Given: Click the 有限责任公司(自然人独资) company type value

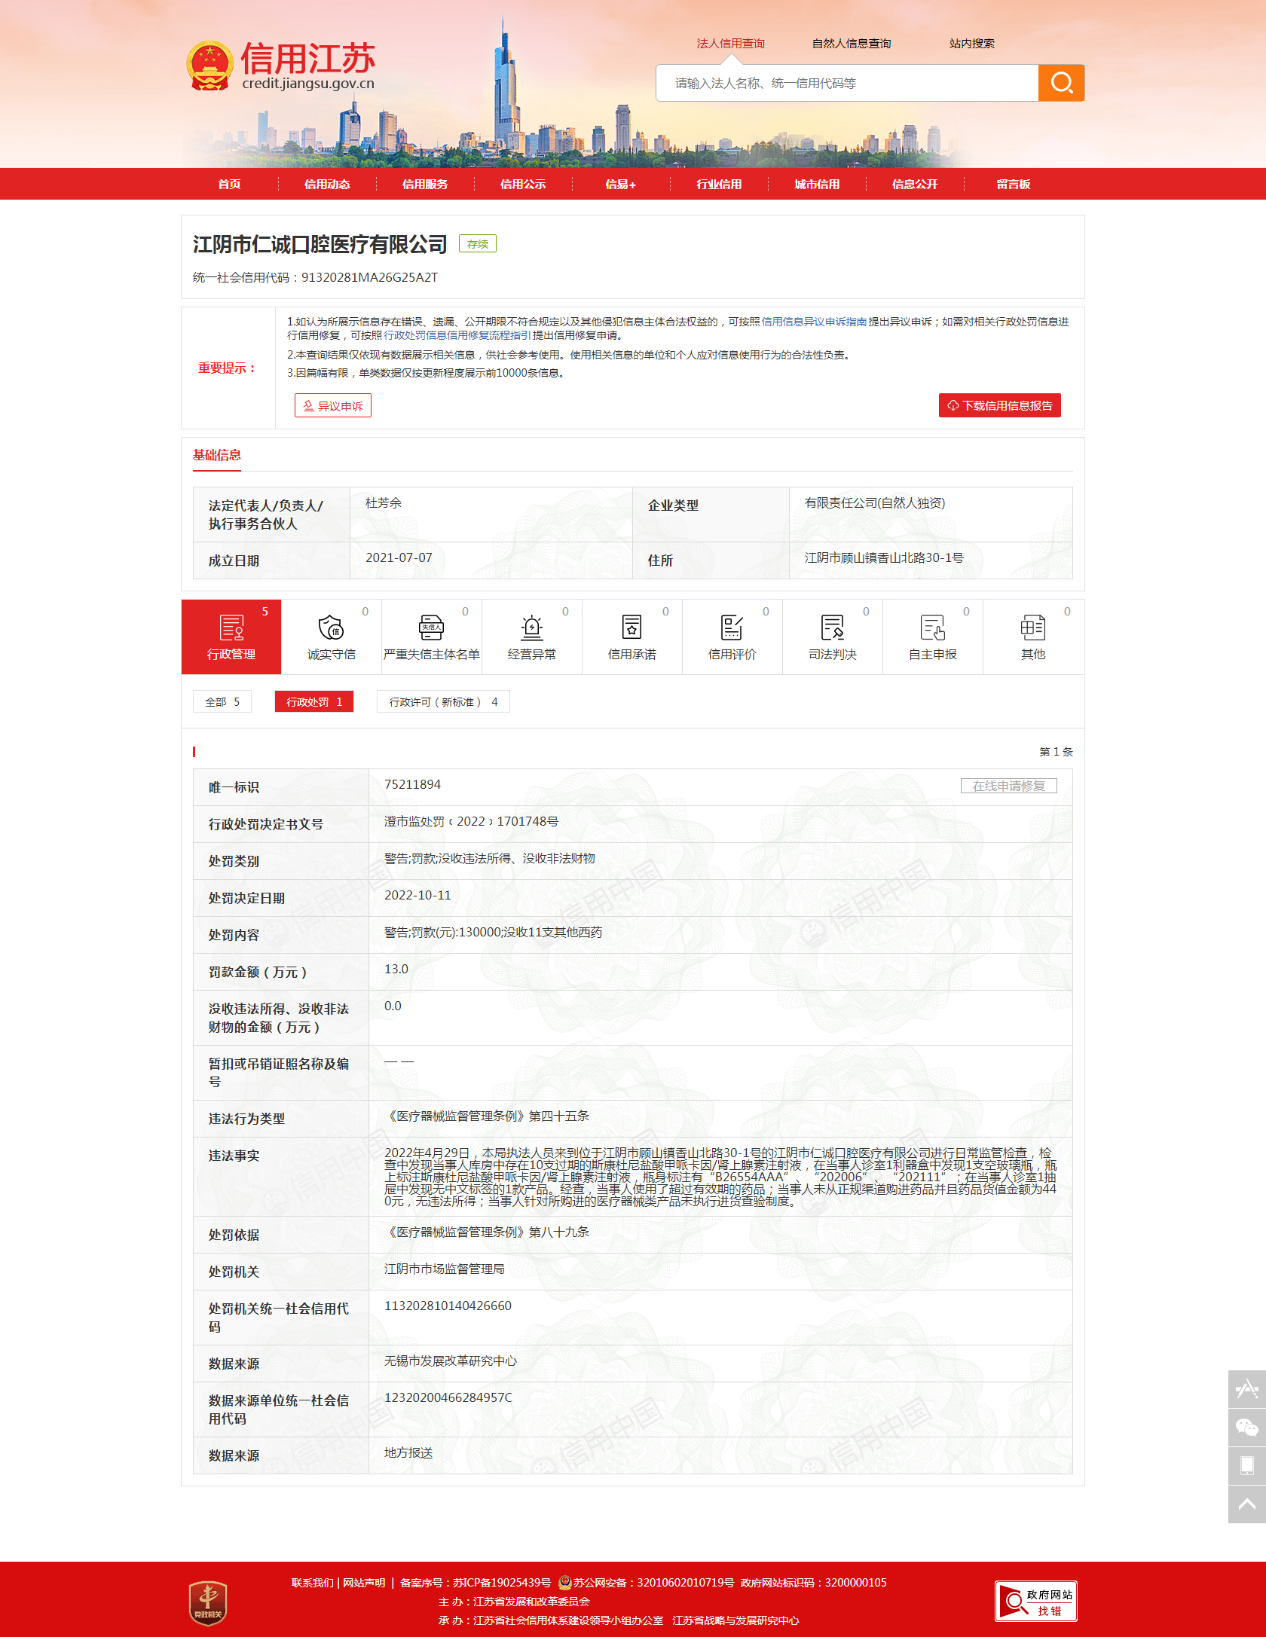Looking at the screenshot, I should 875,503.
